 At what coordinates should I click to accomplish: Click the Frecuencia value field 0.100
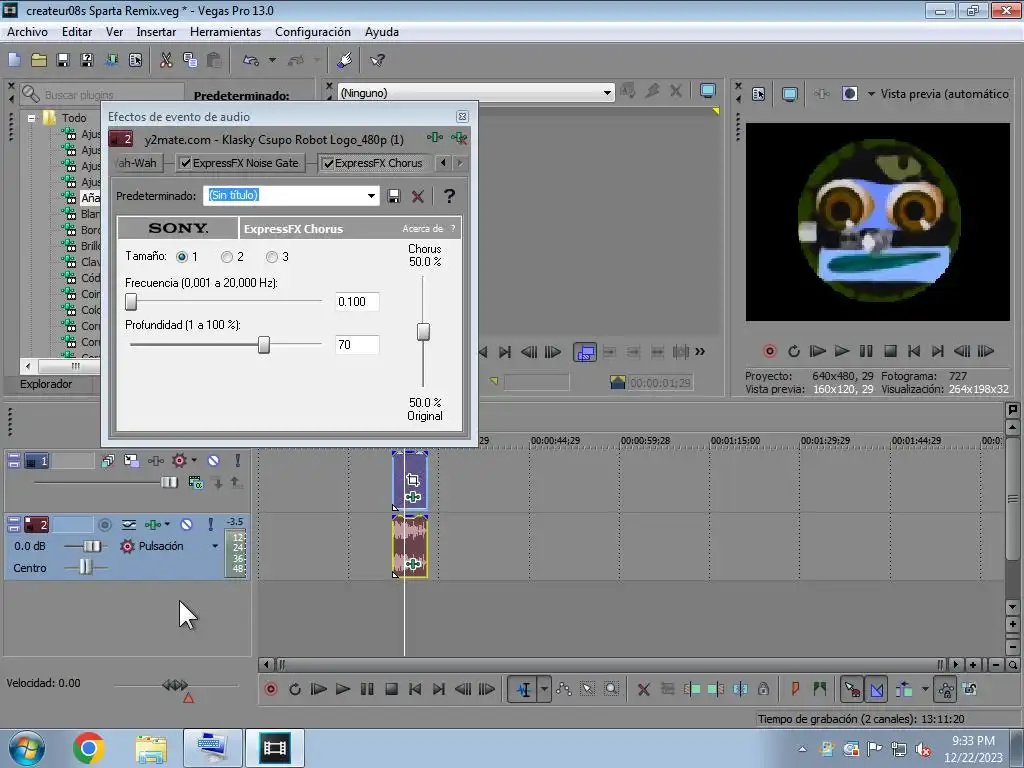pos(357,302)
